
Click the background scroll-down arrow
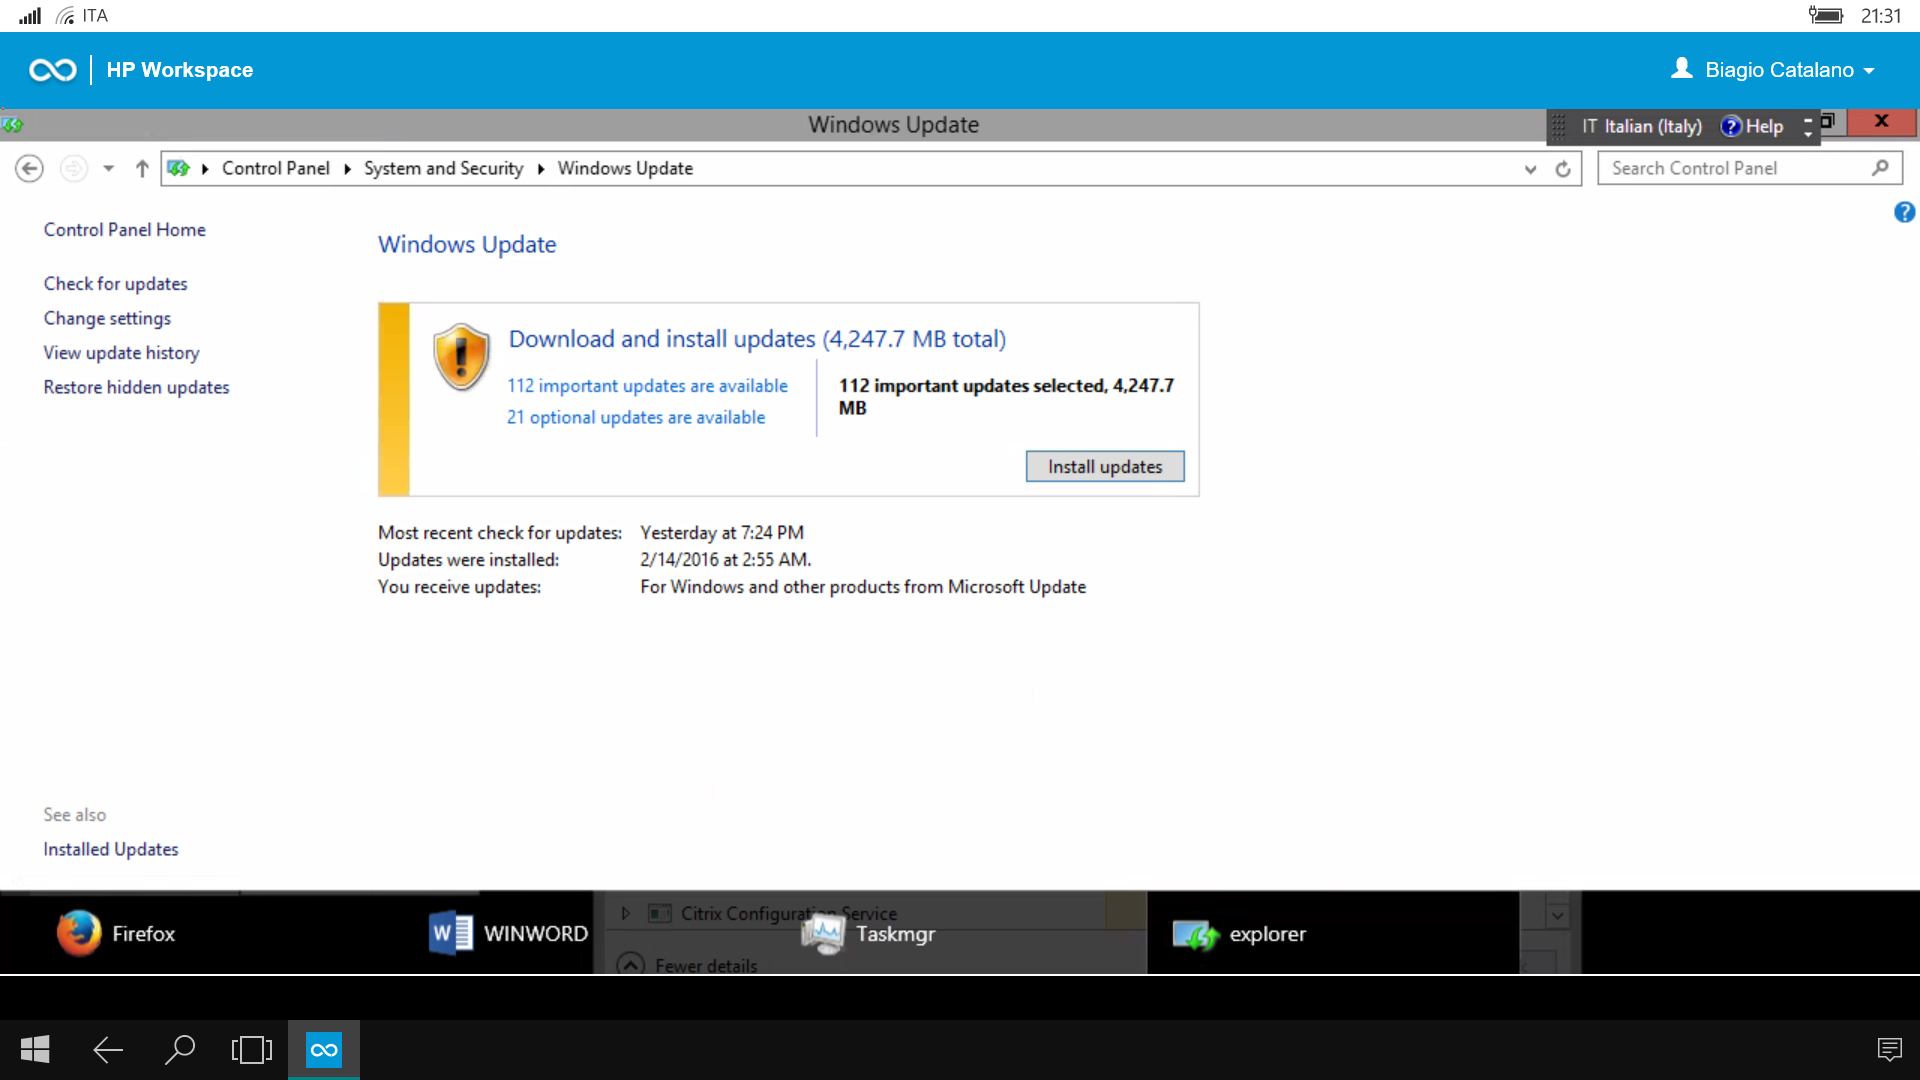tap(1557, 915)
